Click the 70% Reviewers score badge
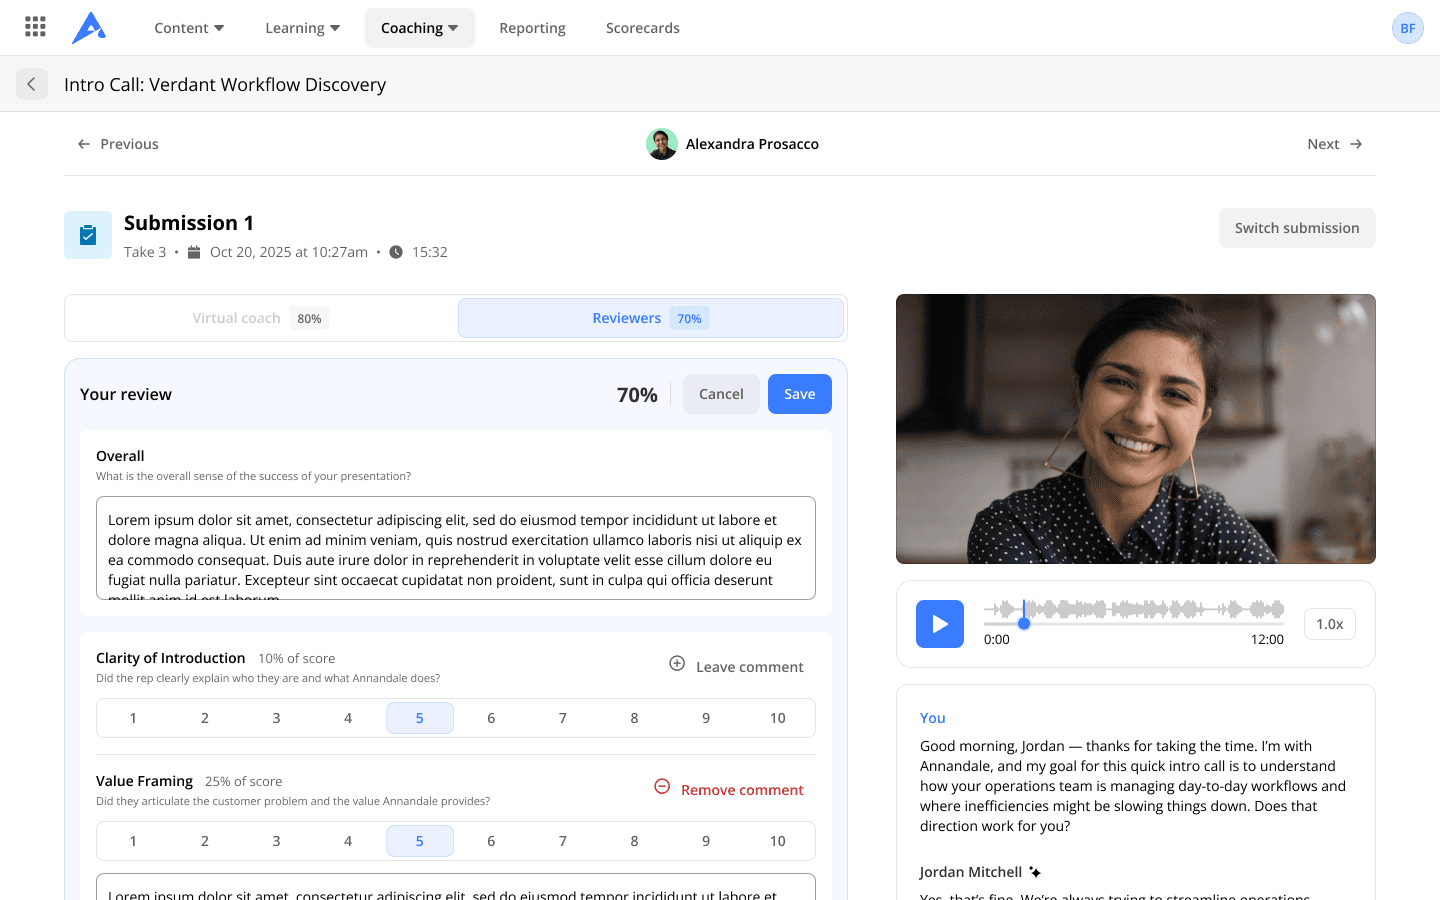The image size is (1440, 900). click(689, 318)
